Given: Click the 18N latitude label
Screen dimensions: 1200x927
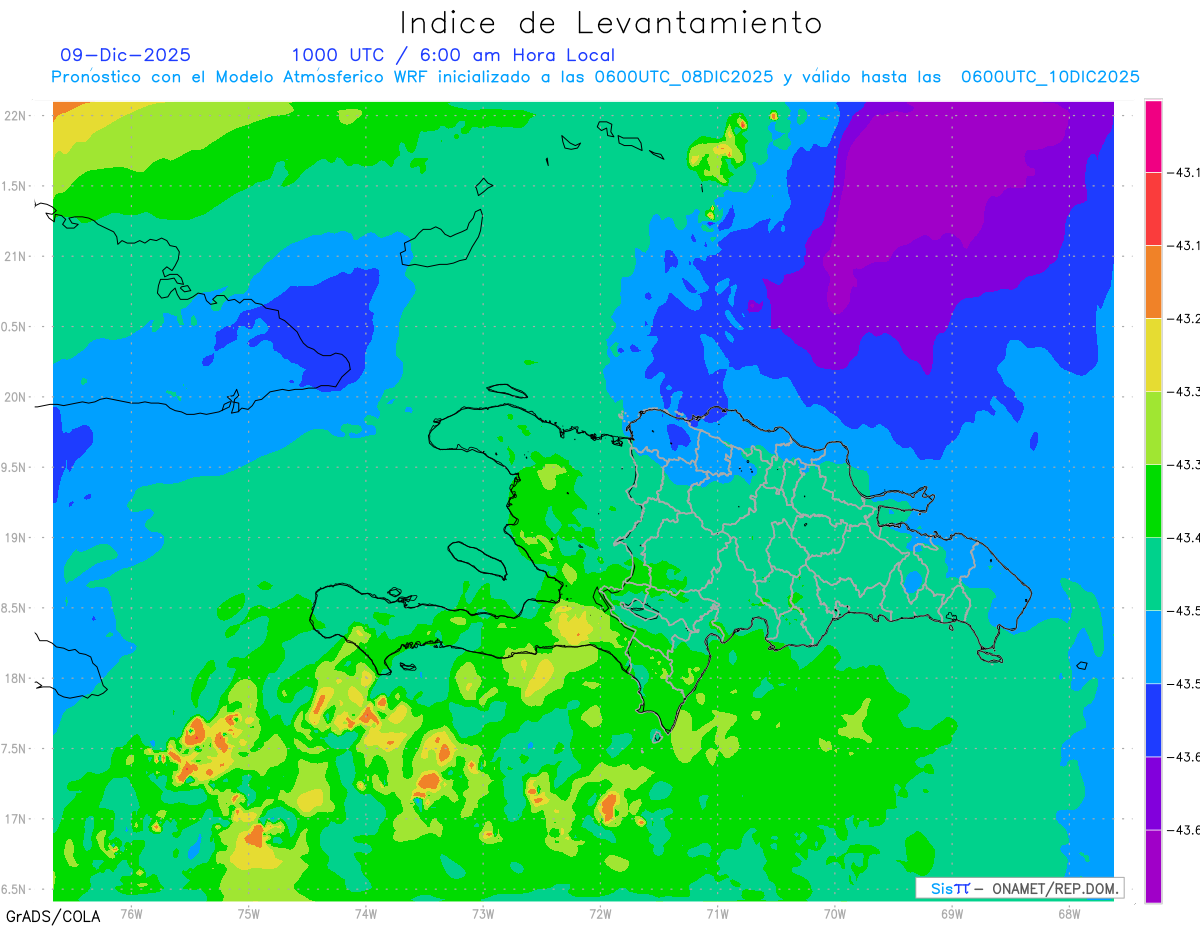Looking at the screenshot, I should click(17, 679).
